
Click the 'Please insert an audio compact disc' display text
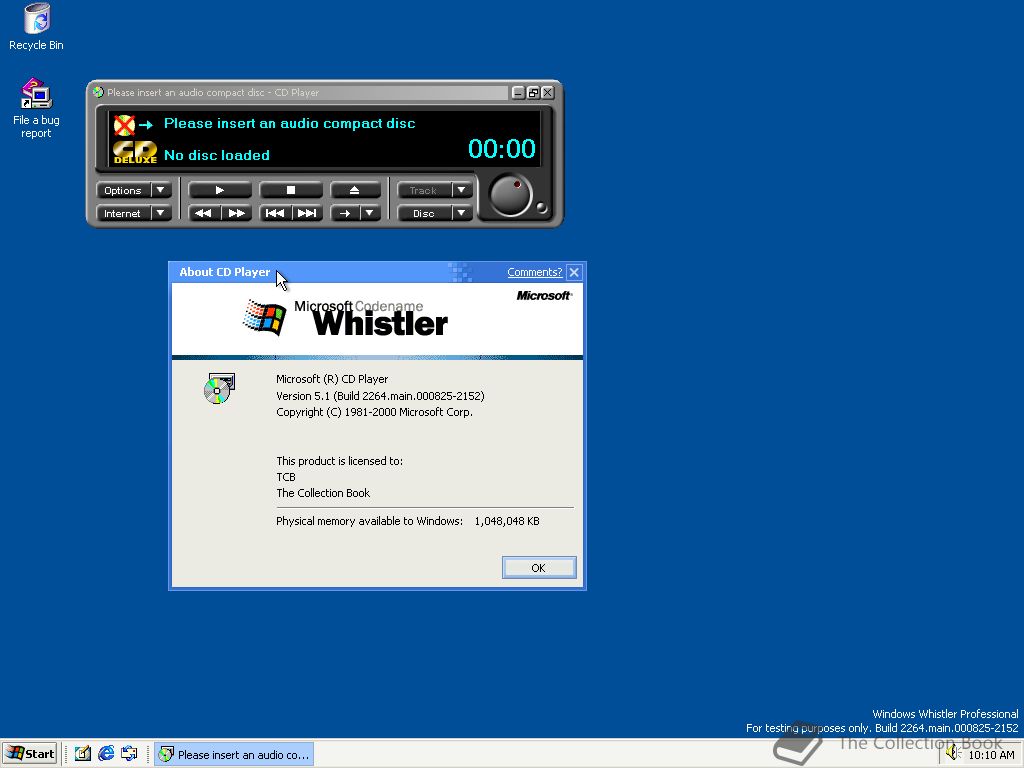(289, 123)
